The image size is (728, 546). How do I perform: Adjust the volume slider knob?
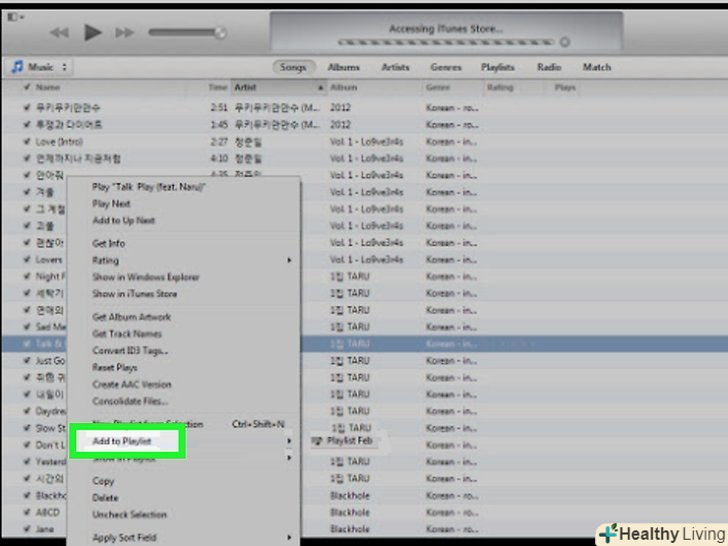coord(220,32)
